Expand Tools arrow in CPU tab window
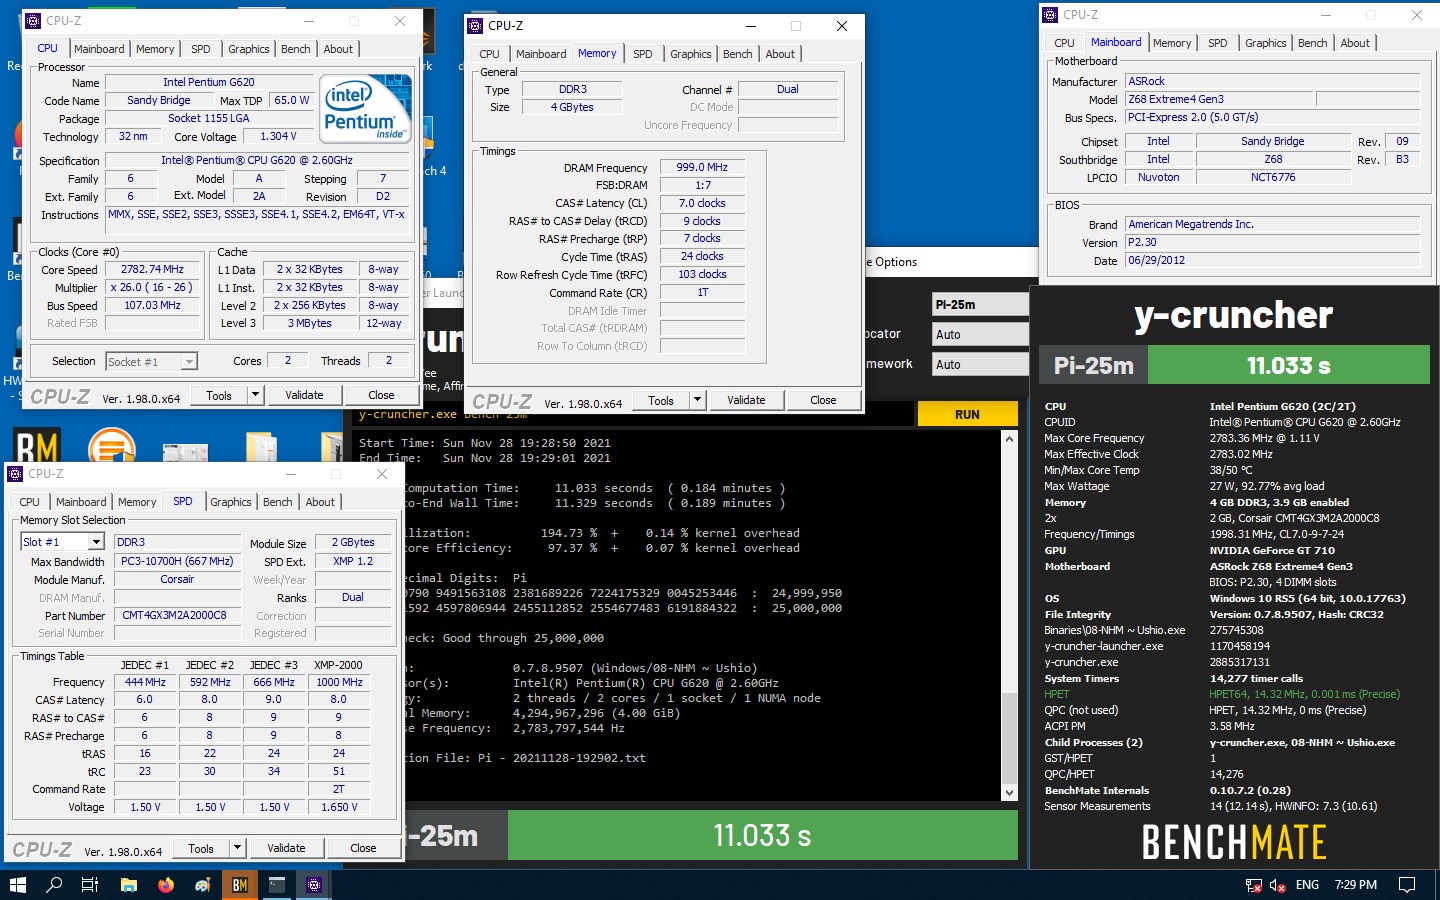The image size is (1440, 900). coord(255,395)
